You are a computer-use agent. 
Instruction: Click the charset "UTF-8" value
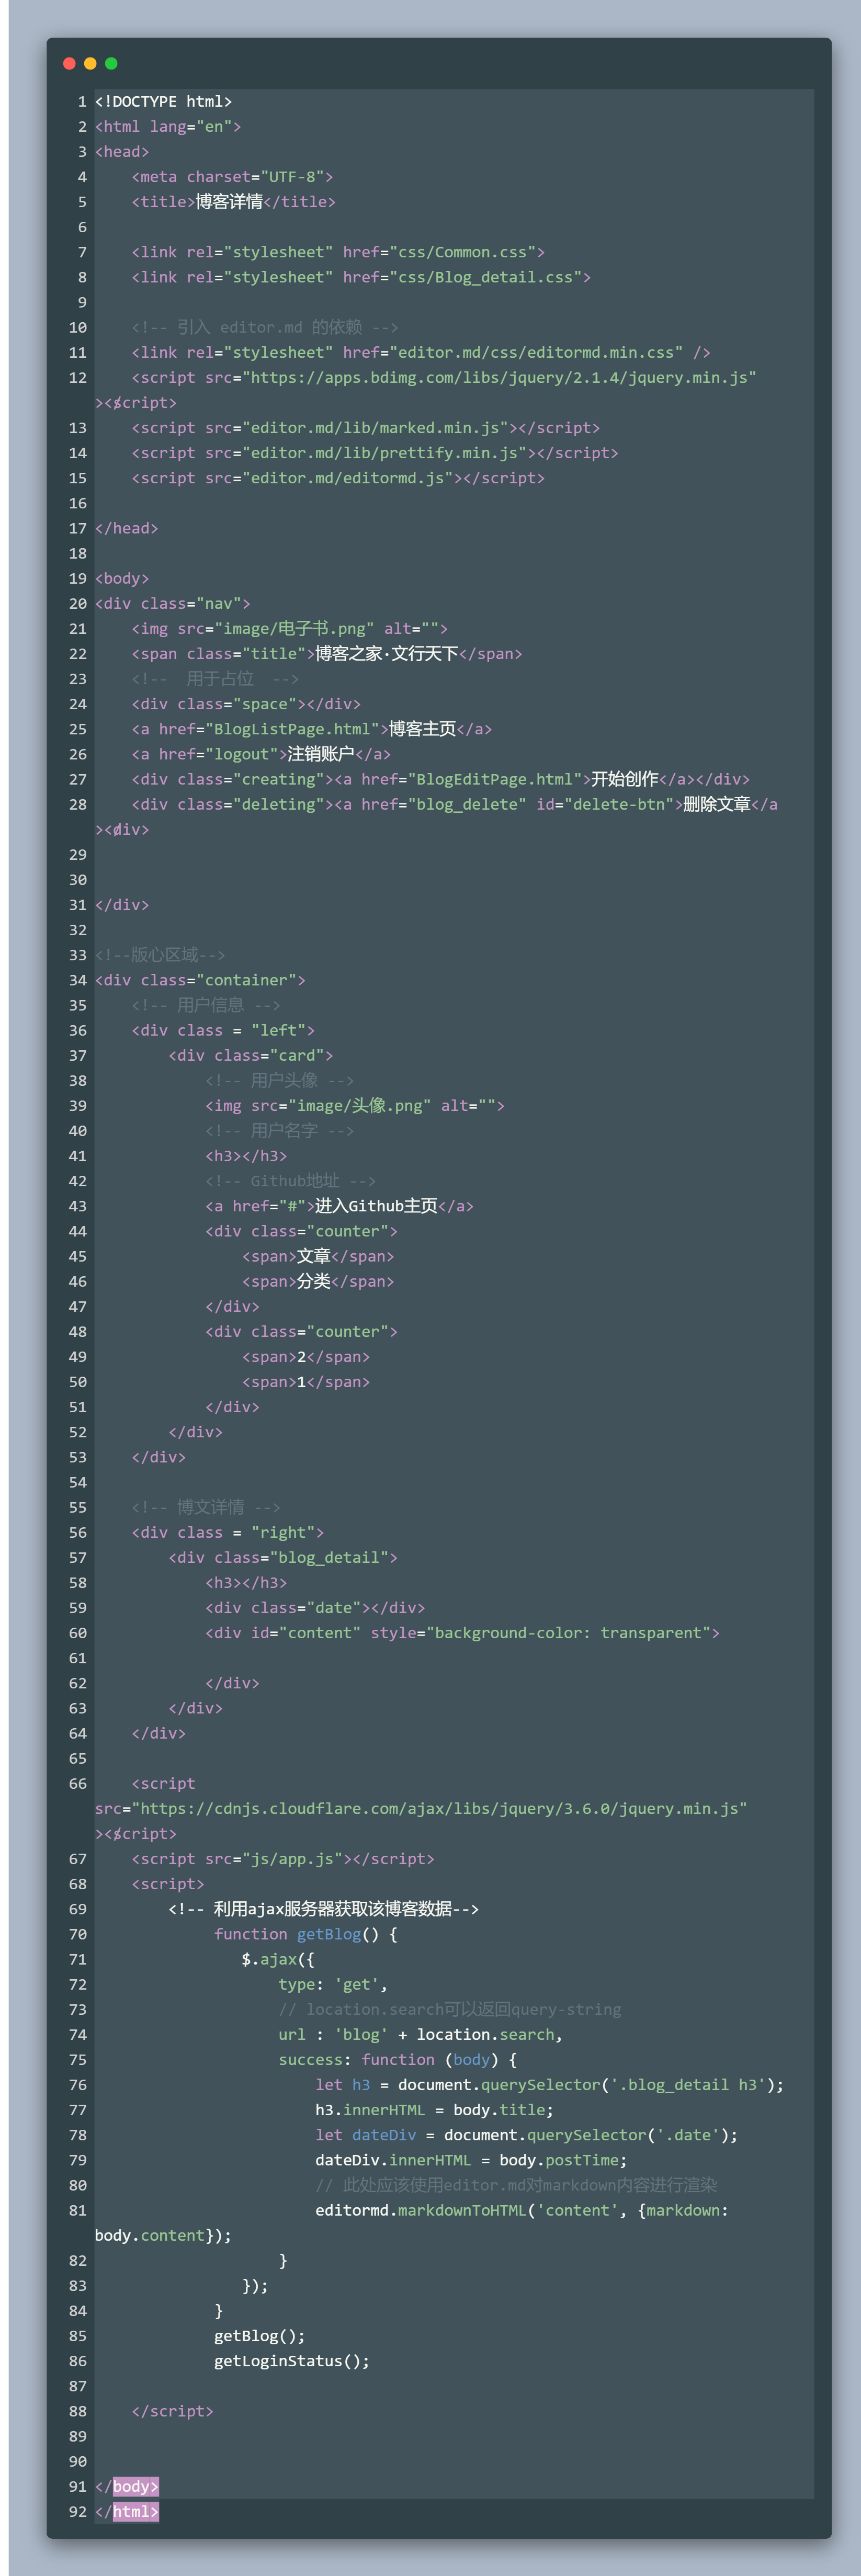coord(292,177)
